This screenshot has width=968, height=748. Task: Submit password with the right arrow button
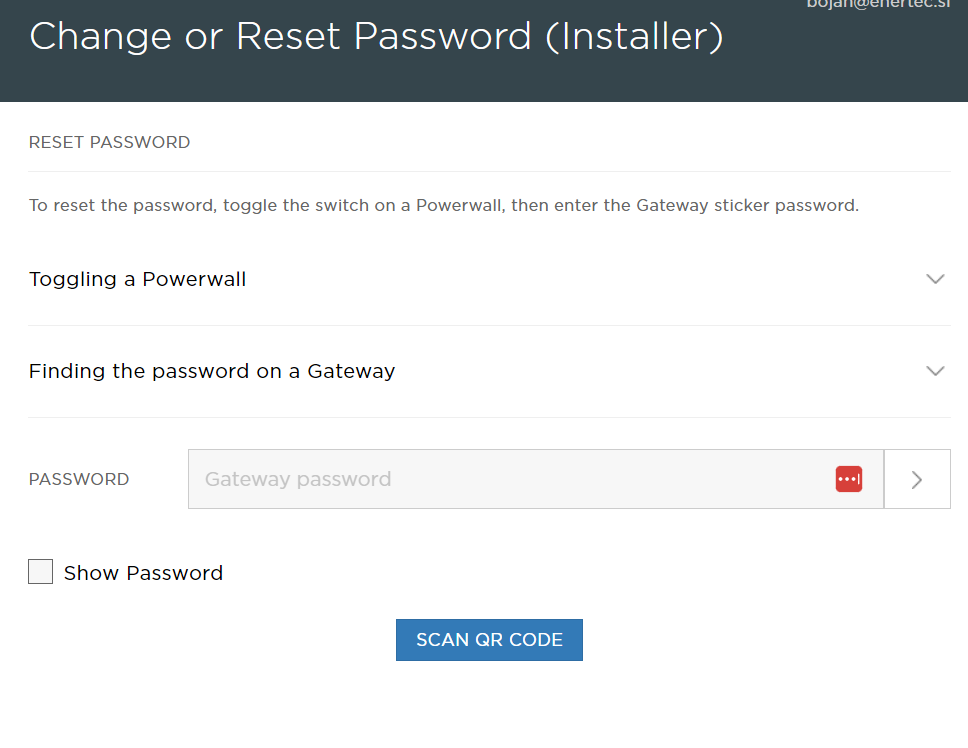click(917, 479)
